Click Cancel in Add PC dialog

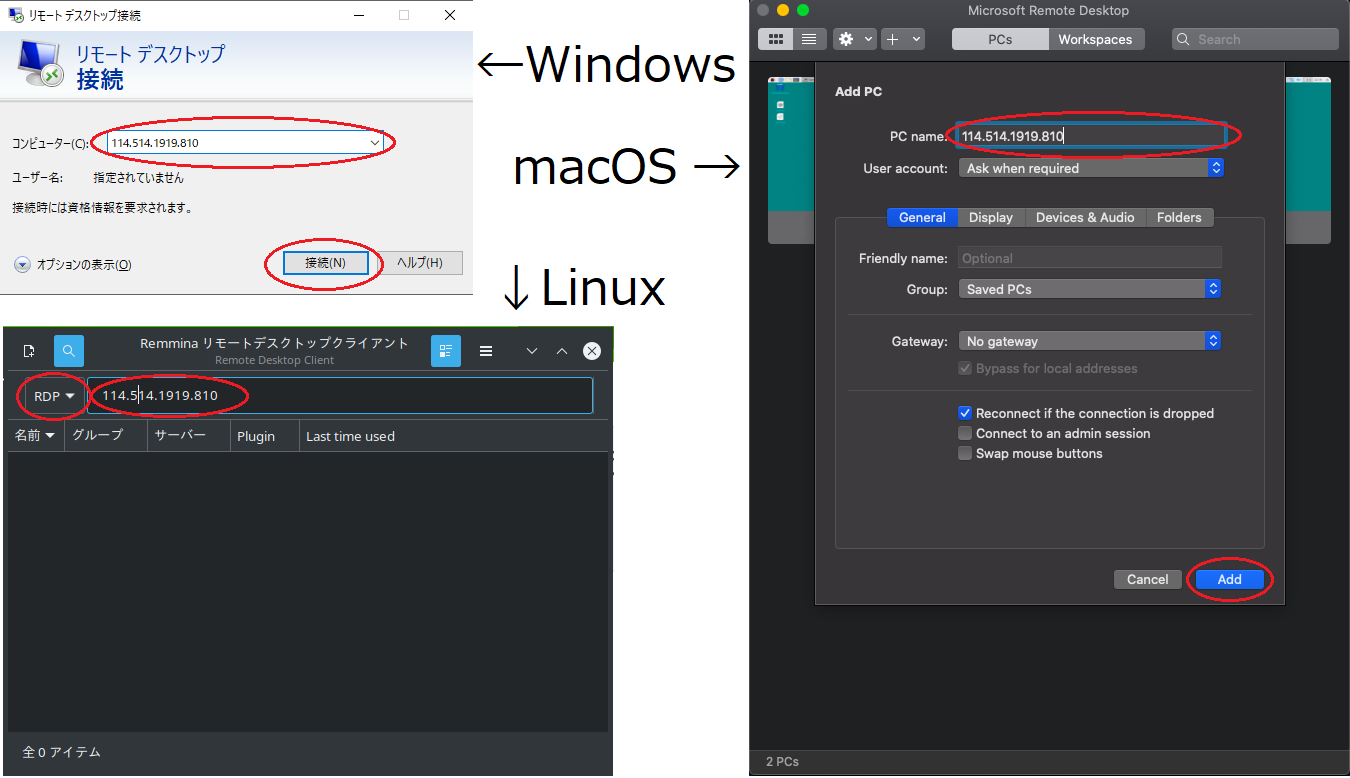click(1147, 579)
